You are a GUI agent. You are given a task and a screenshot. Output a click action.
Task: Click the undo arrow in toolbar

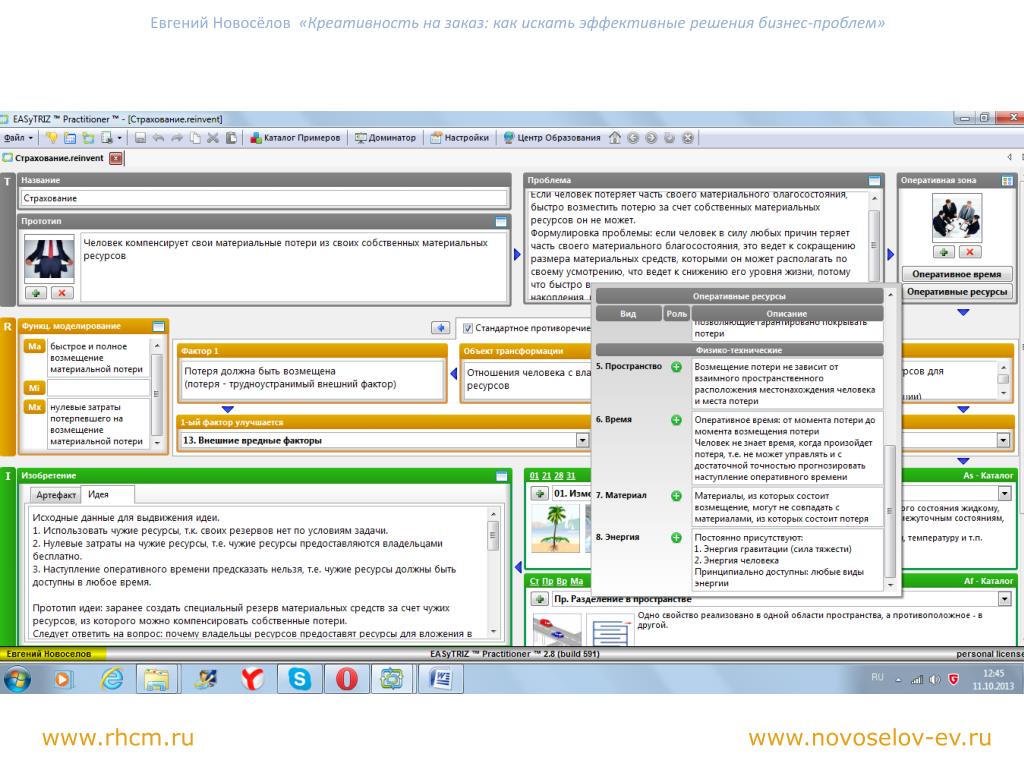(x=159, y=138)
